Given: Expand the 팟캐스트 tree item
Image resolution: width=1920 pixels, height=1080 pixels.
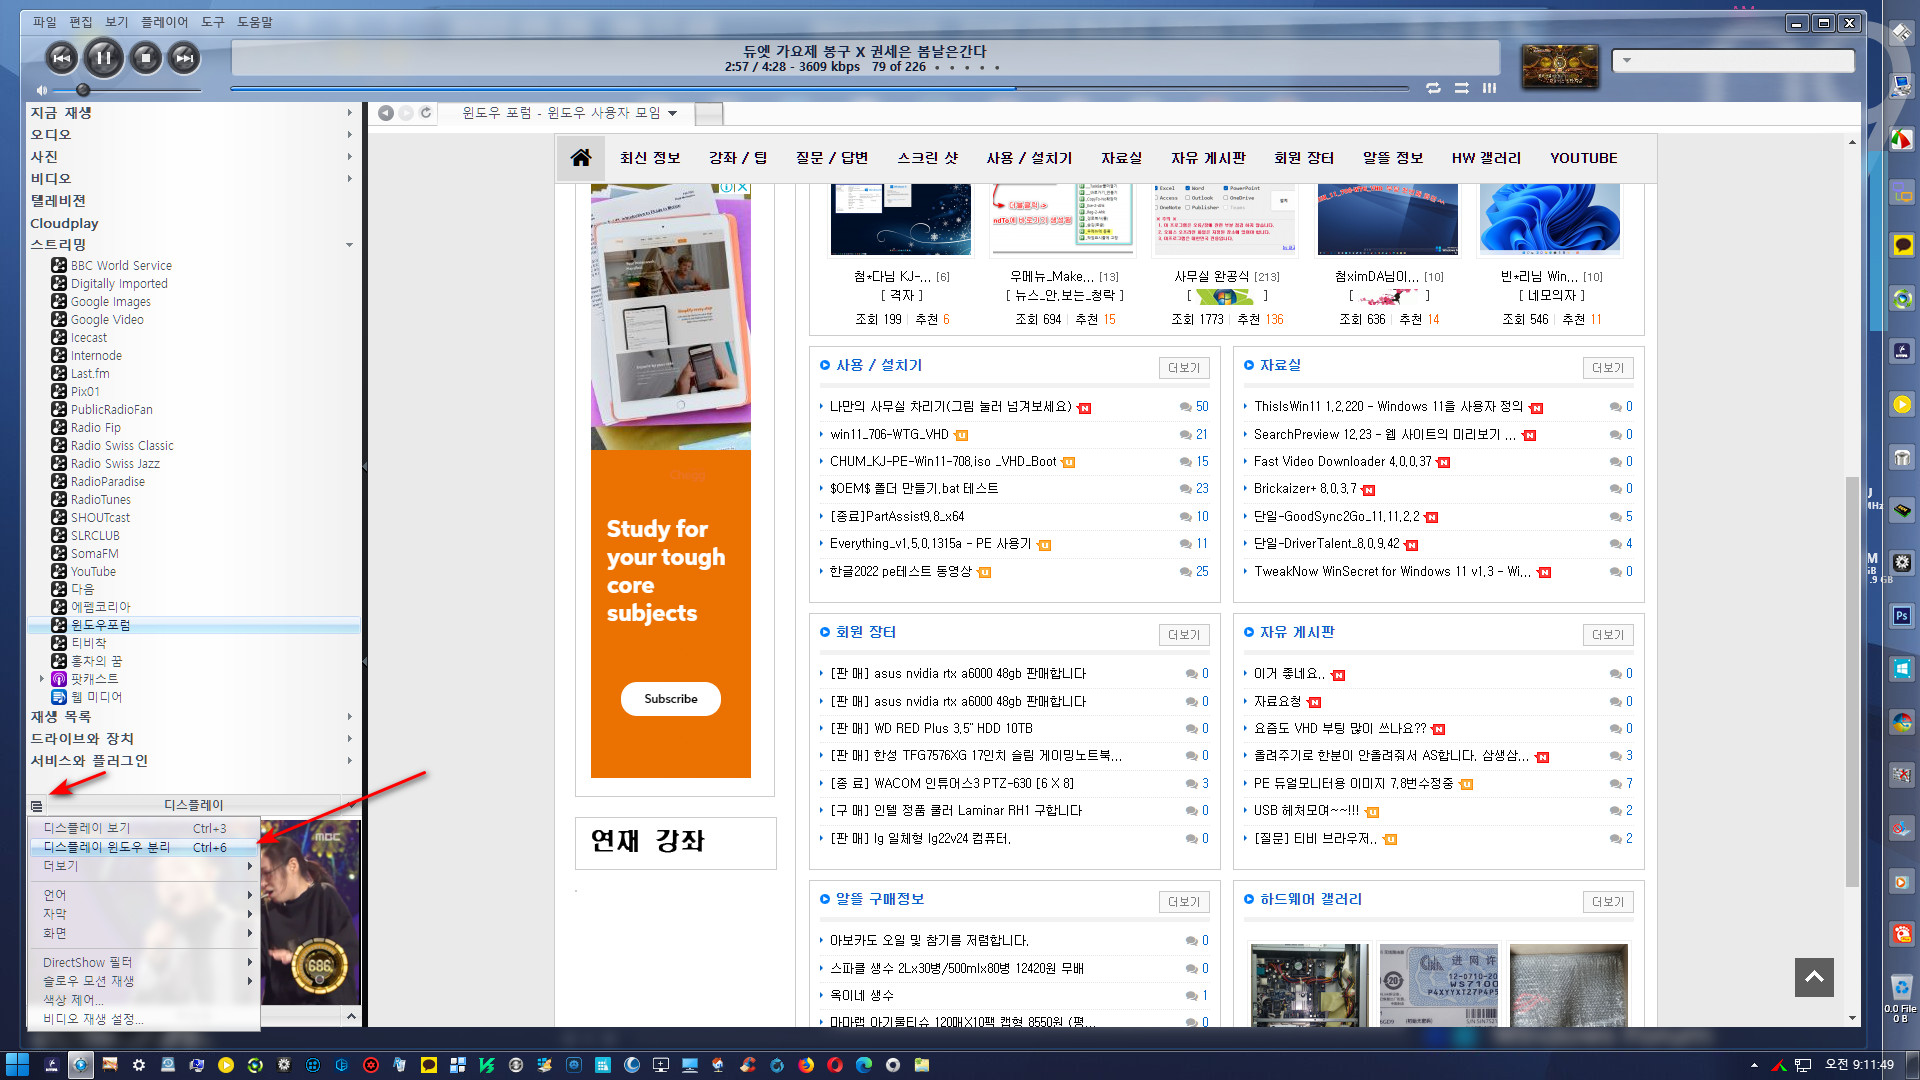Looking at the screenshot, I should tap(42, 679).
